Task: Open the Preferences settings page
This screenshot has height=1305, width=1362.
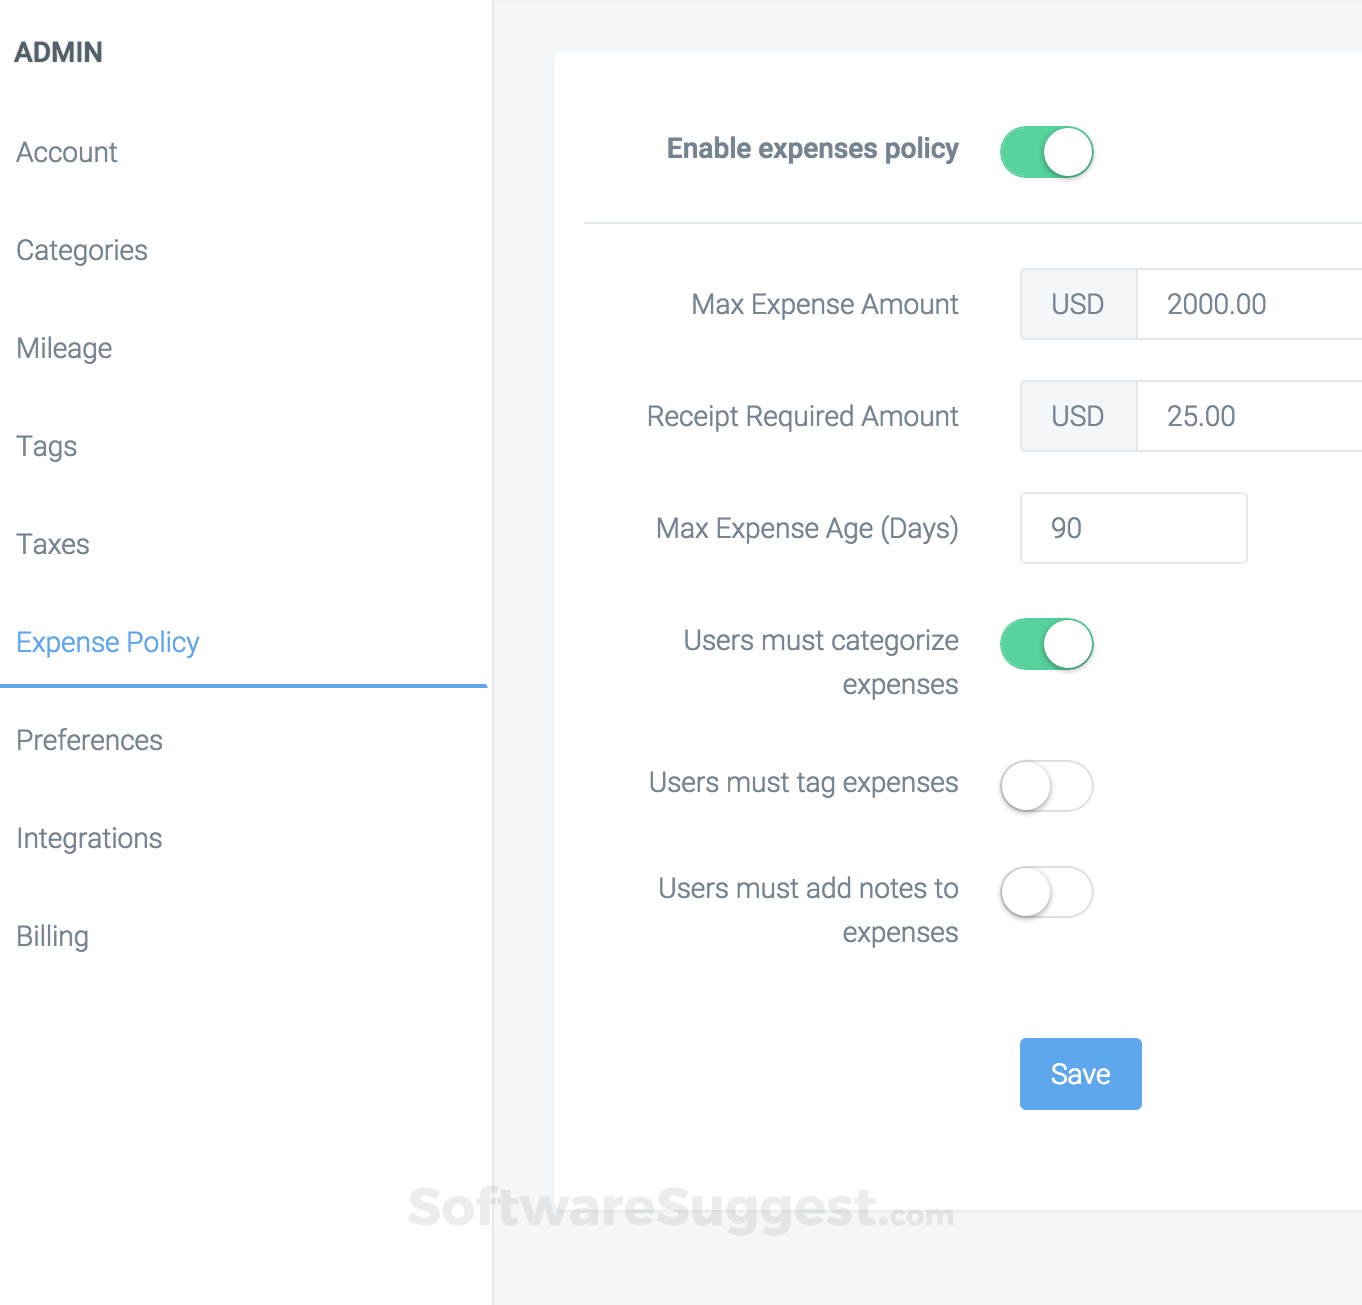Action: pyautogui.click(x=89, y=740)
